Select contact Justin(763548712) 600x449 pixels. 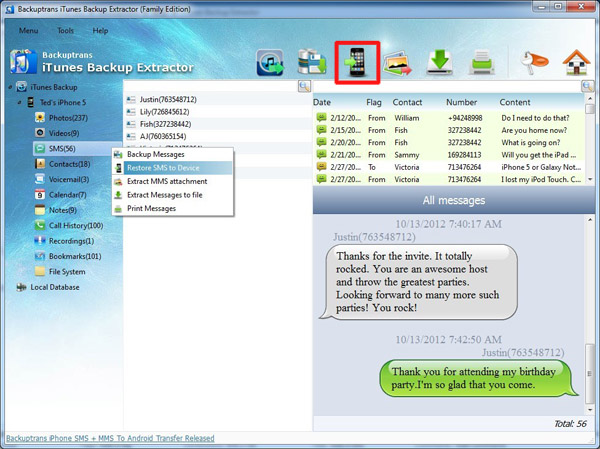click(218, 100)
